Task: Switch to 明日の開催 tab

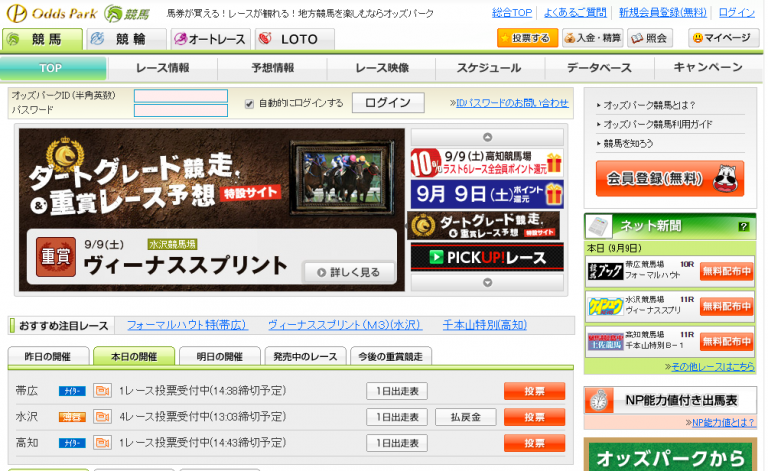Action: tap(219, 356)
